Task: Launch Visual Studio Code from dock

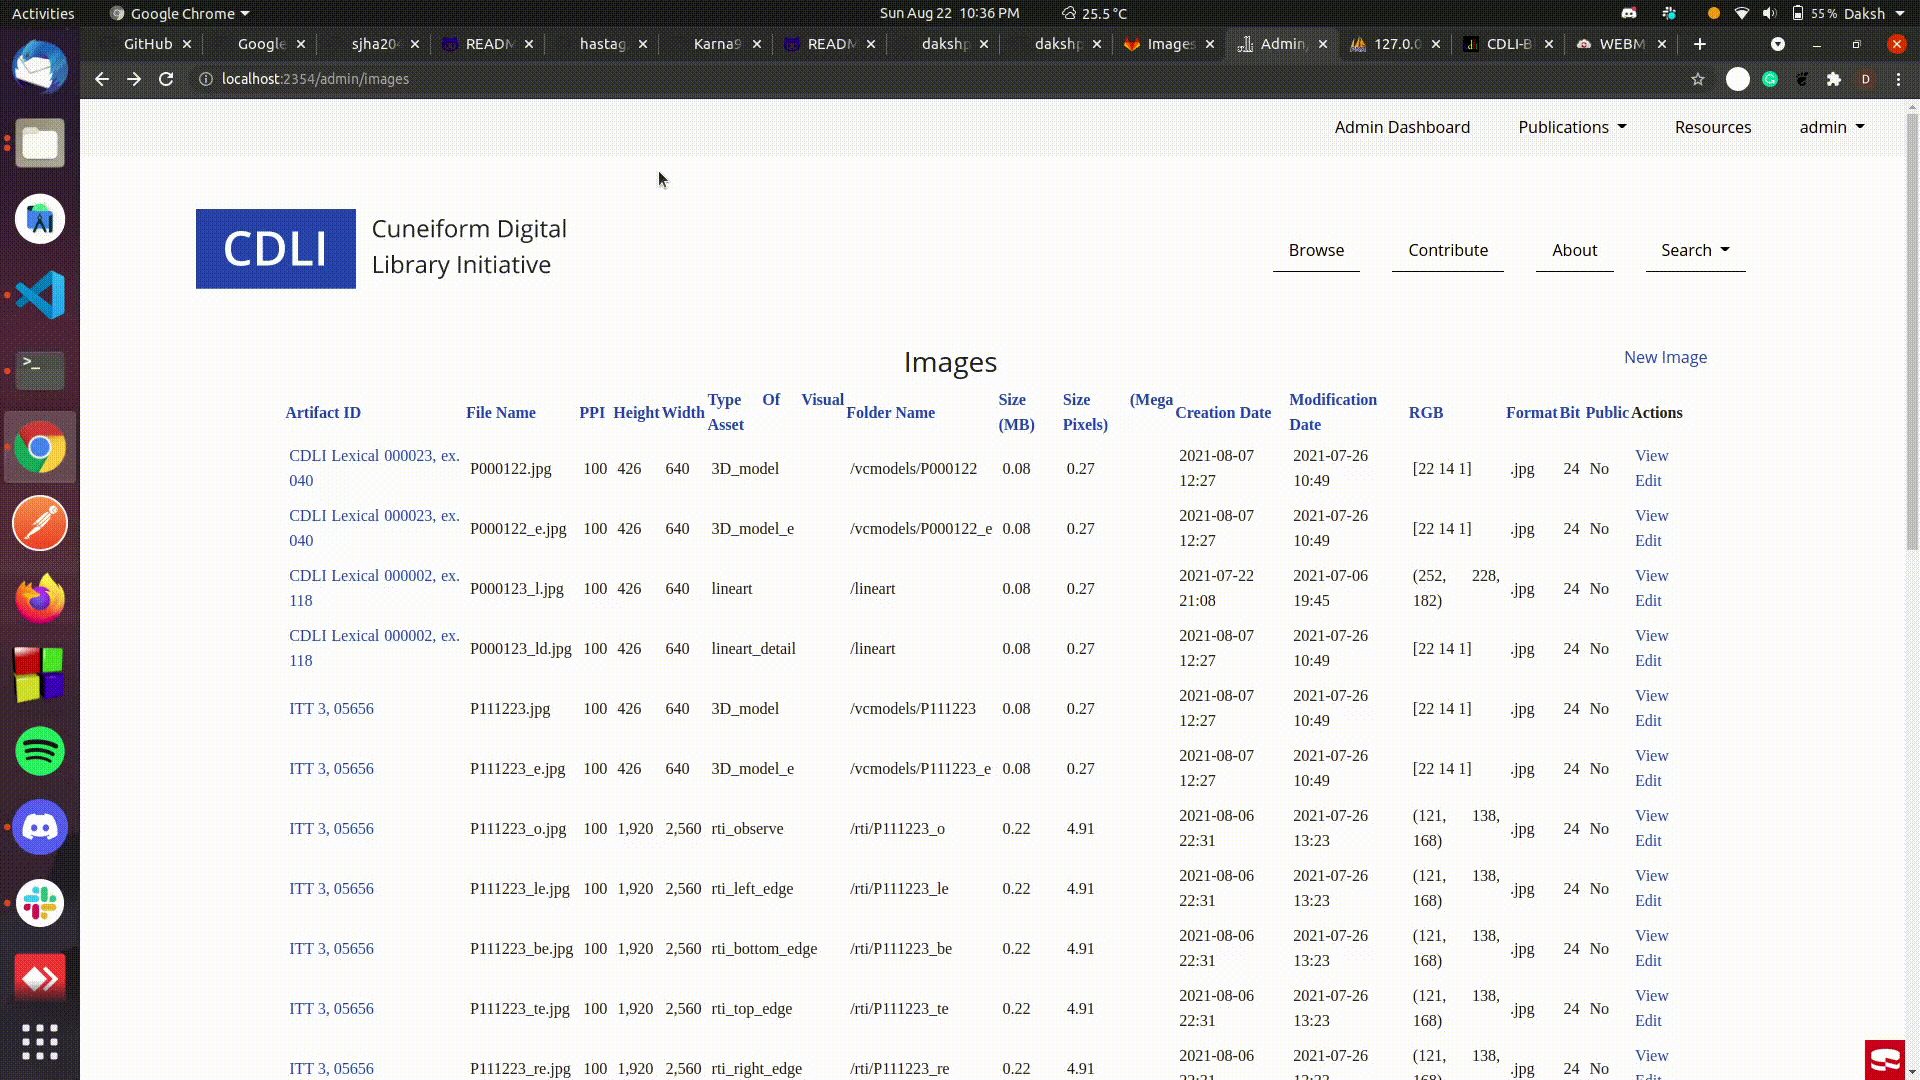Action: (x=40, y=295)
